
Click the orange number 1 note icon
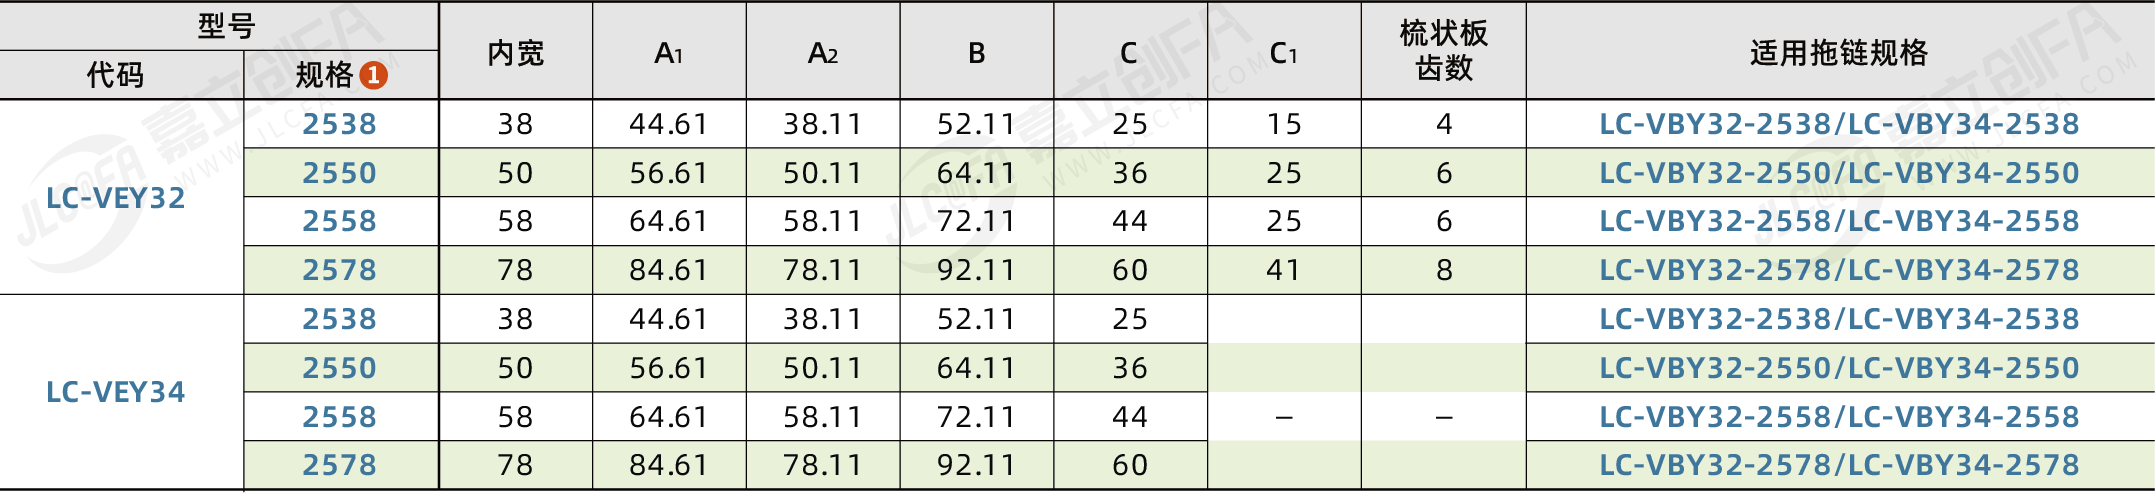373,75
